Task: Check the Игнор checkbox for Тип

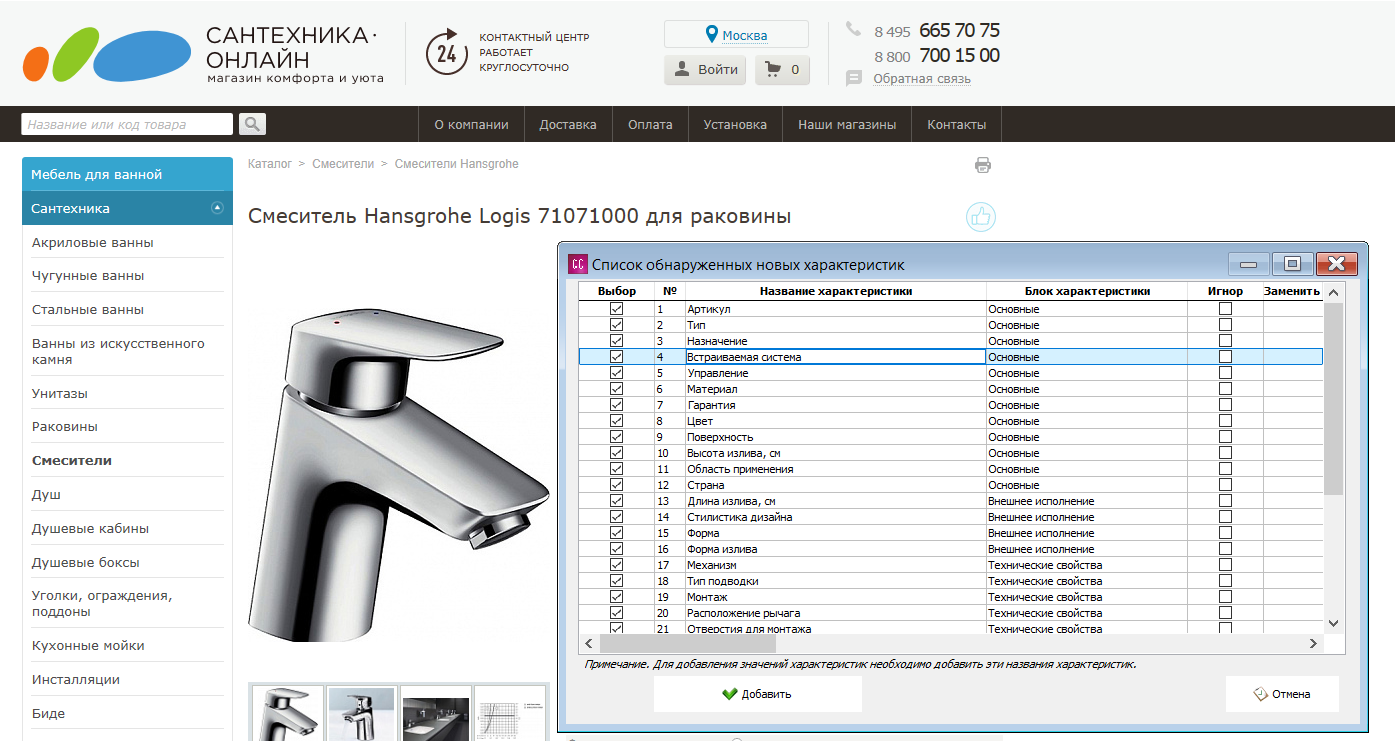Action: (1225, 325)
